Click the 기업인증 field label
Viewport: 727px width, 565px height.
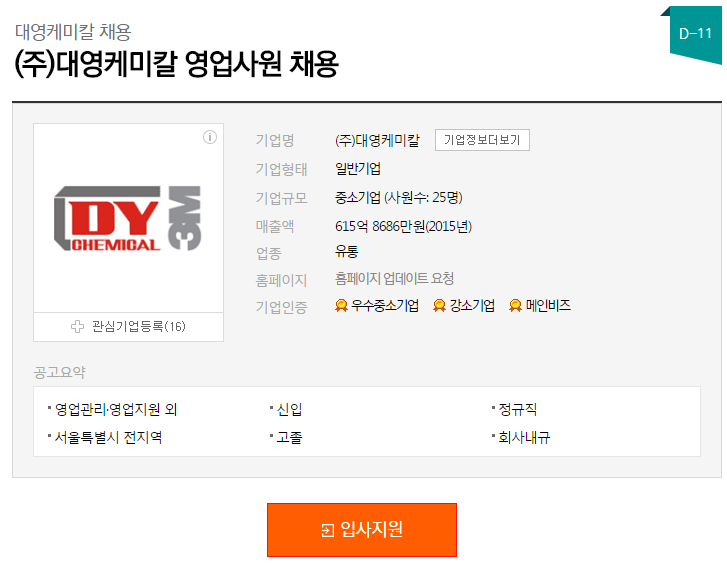281,307
